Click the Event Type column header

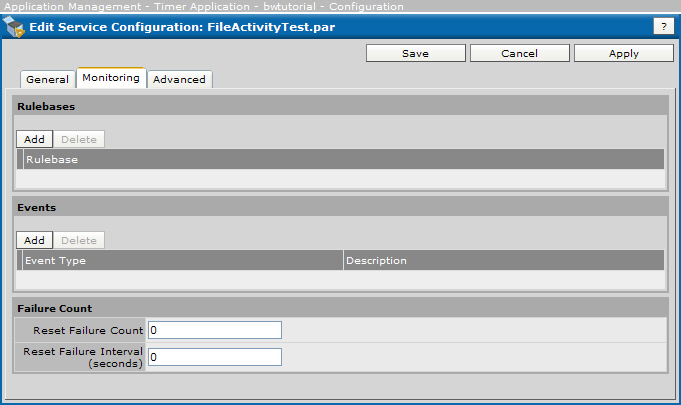click(x=55, y=260)
